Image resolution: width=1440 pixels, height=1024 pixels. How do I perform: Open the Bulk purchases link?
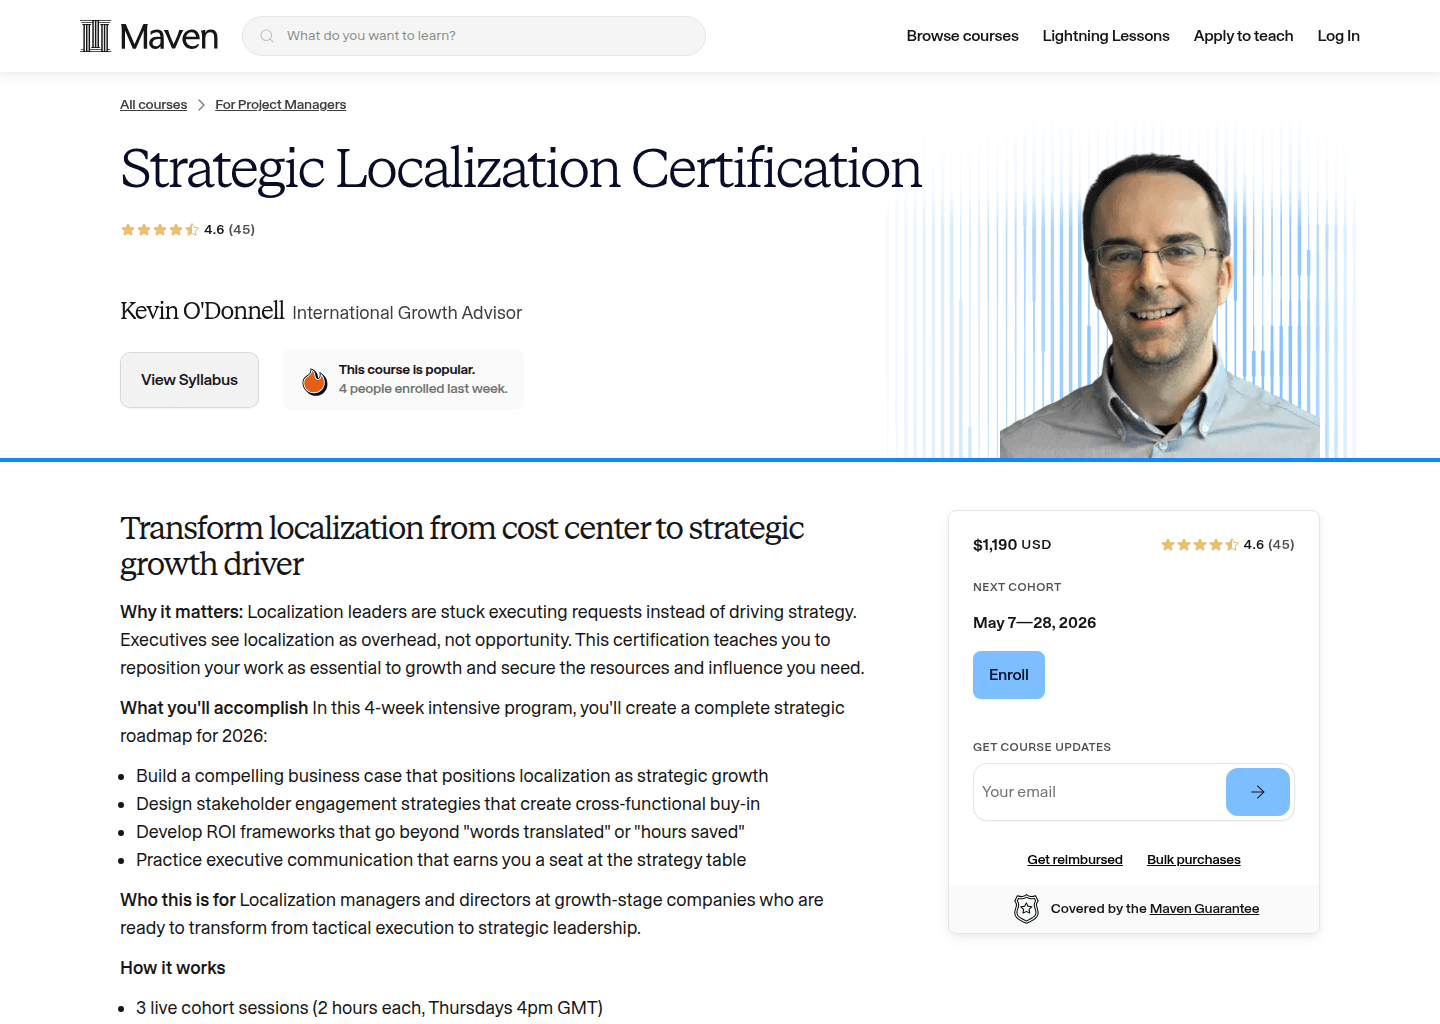click(1193, 859)
